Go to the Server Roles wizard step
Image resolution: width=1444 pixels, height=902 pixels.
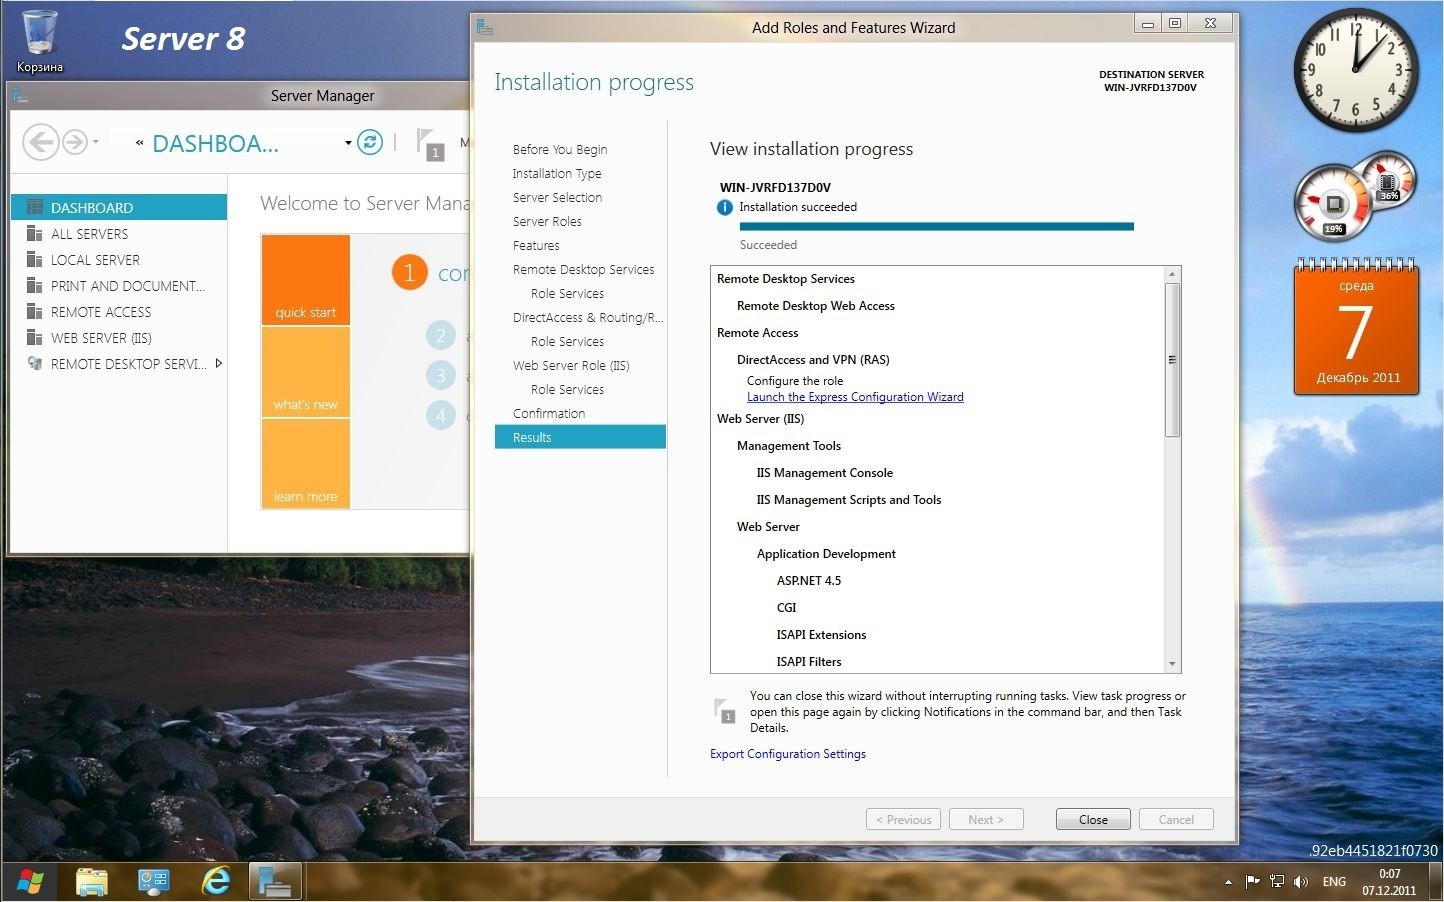pyautogui.click(x=547, y=221)
